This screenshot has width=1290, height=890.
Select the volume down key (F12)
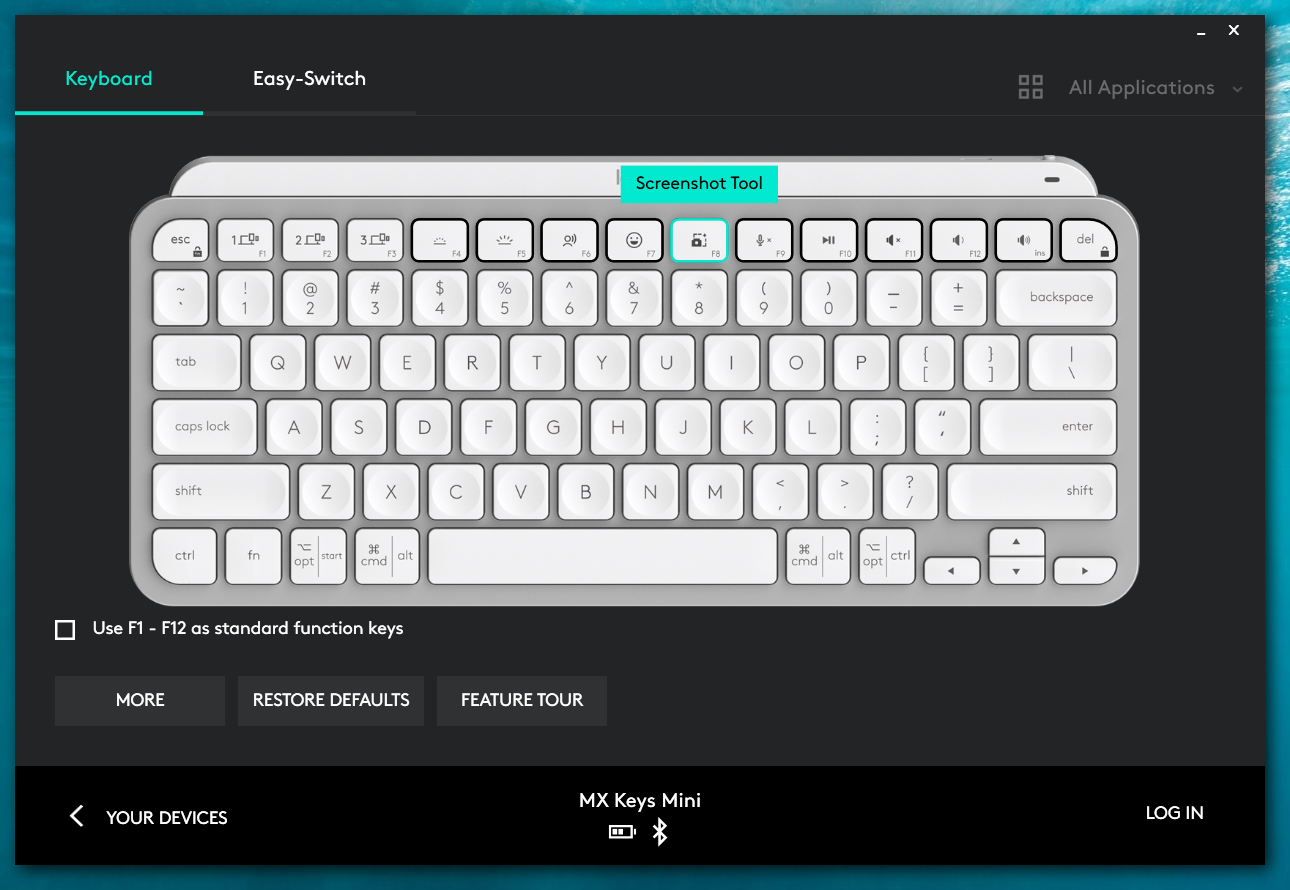(x=959, y=240)
